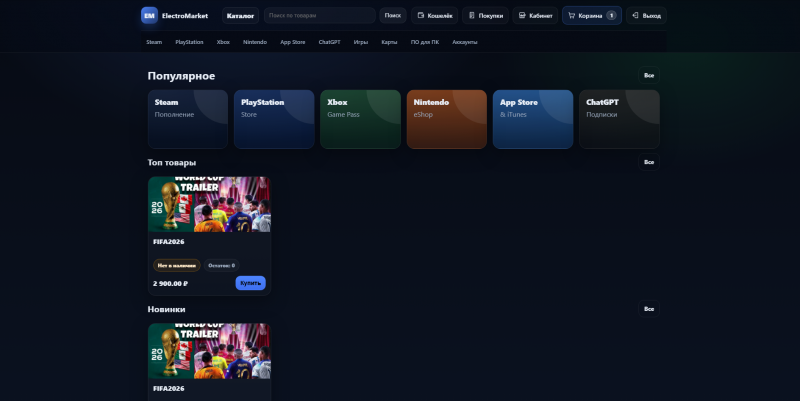Click the cart item count badge
Image resolution: width=800 pixels, height=401 pixels.
611,15
